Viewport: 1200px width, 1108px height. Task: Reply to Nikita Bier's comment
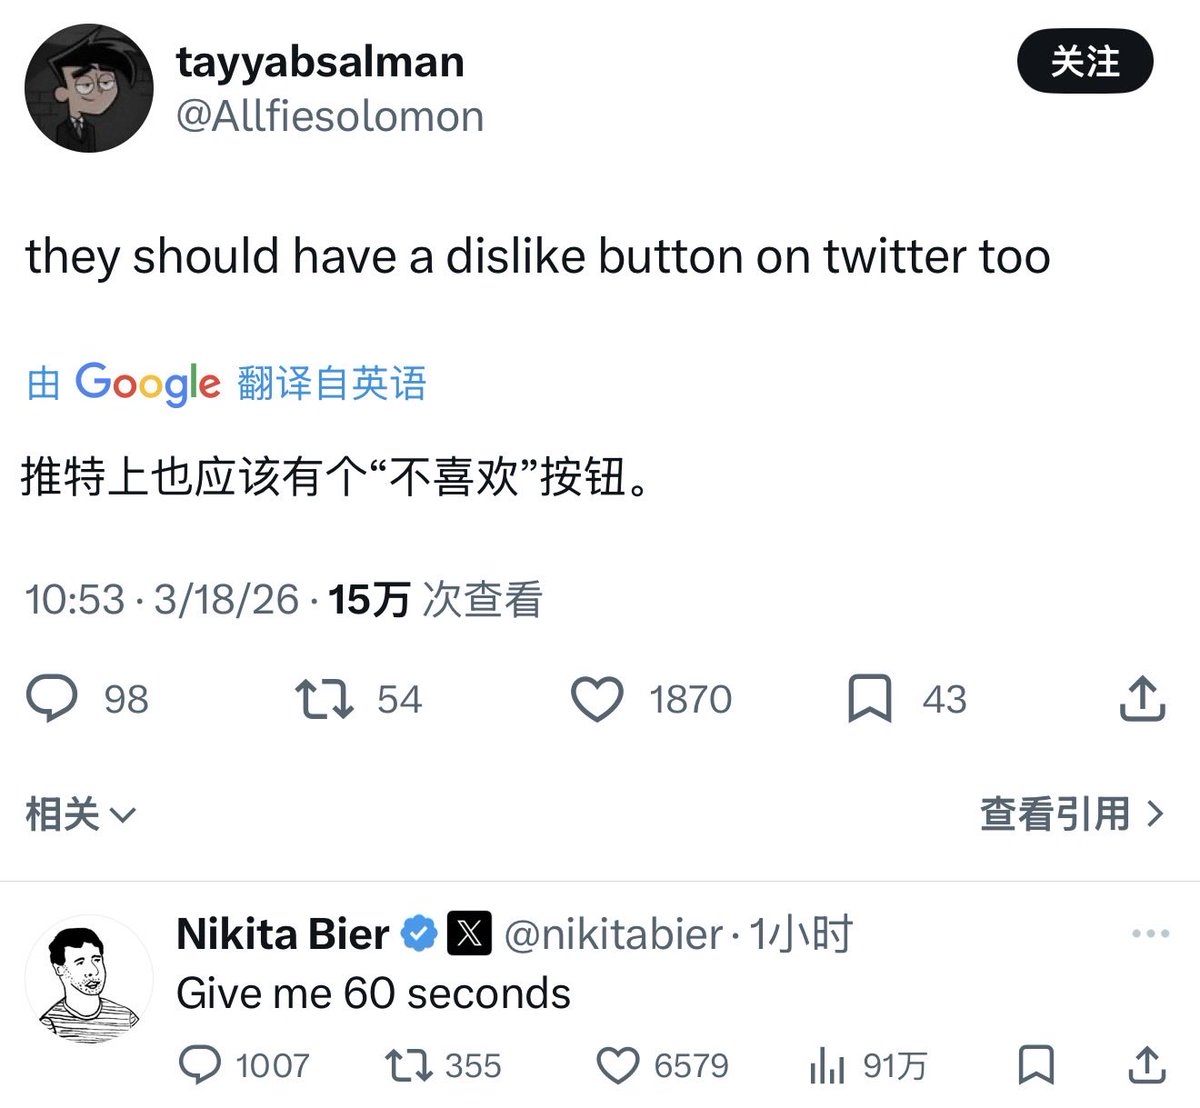(x=199, y=1066)
